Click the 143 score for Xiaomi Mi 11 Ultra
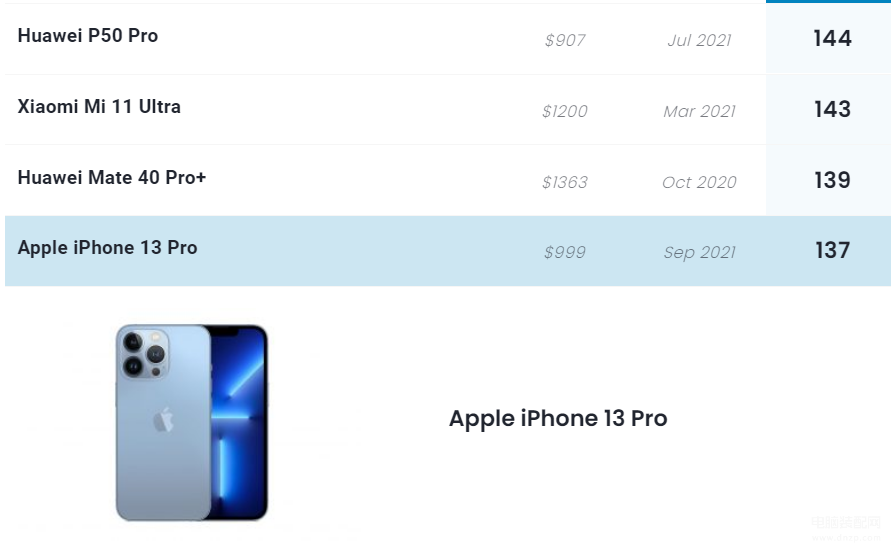 [832, 109]
